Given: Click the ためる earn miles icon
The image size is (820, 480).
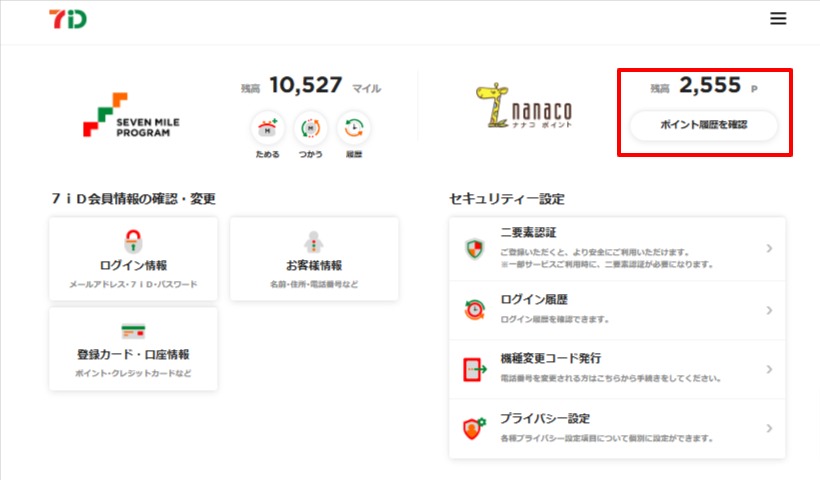Looking at the screenshot, I should pos(267,127).
